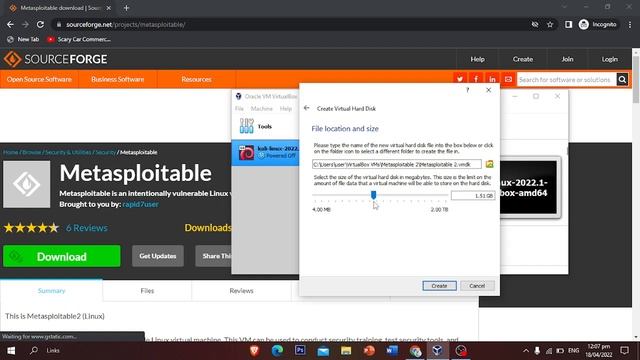This screenshot has width=640, height=360.
Task: Switch to the Reviews tab
Action: (241, 291)
